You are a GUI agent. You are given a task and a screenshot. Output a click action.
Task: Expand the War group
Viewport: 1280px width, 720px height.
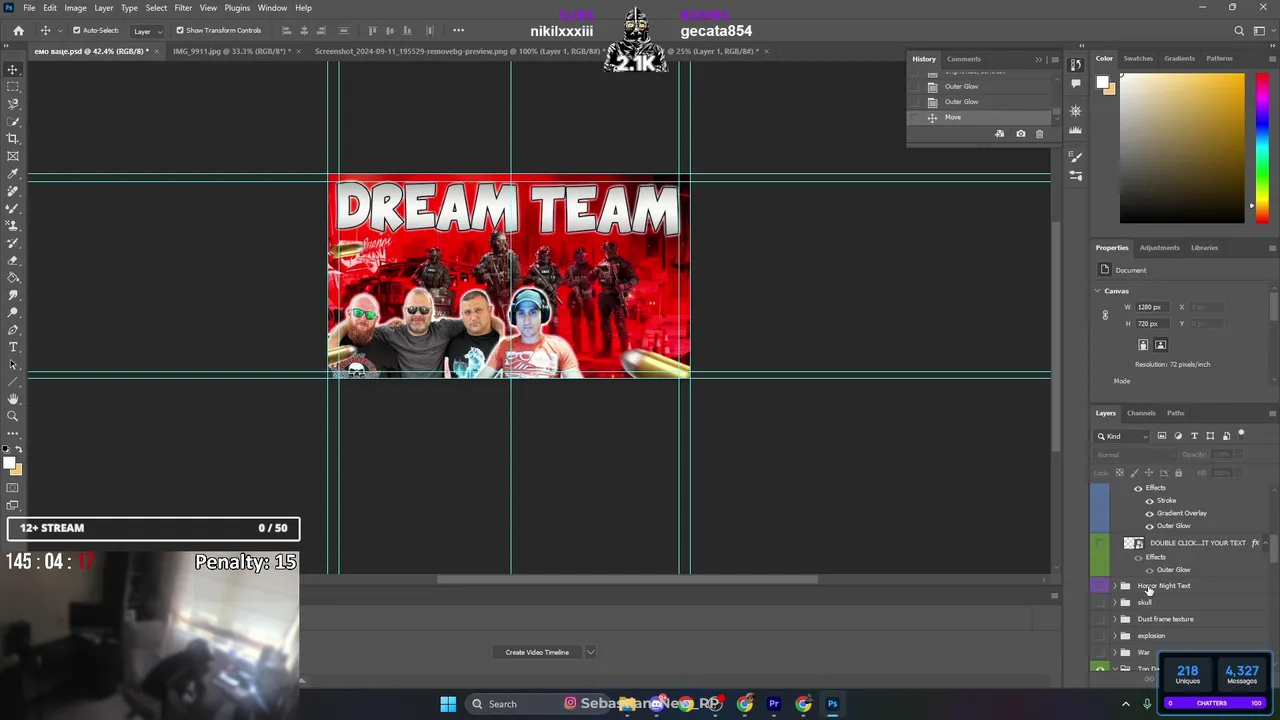point(1115,652)
